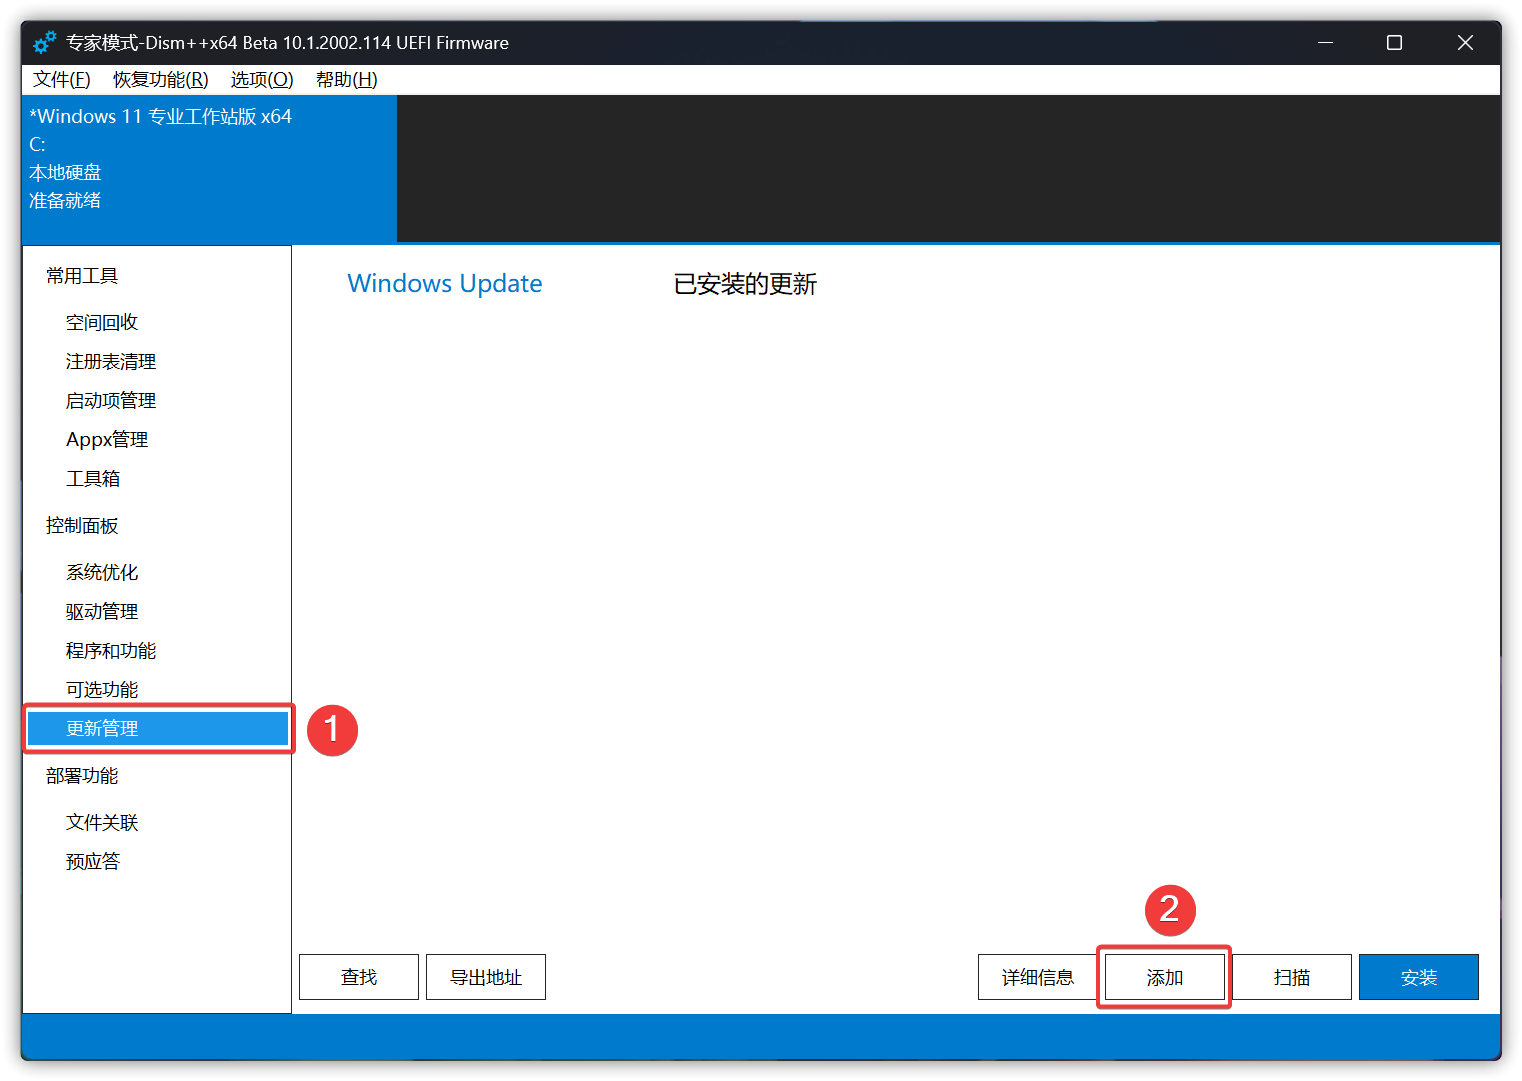Close the Dism++ window

point(1465,43)
